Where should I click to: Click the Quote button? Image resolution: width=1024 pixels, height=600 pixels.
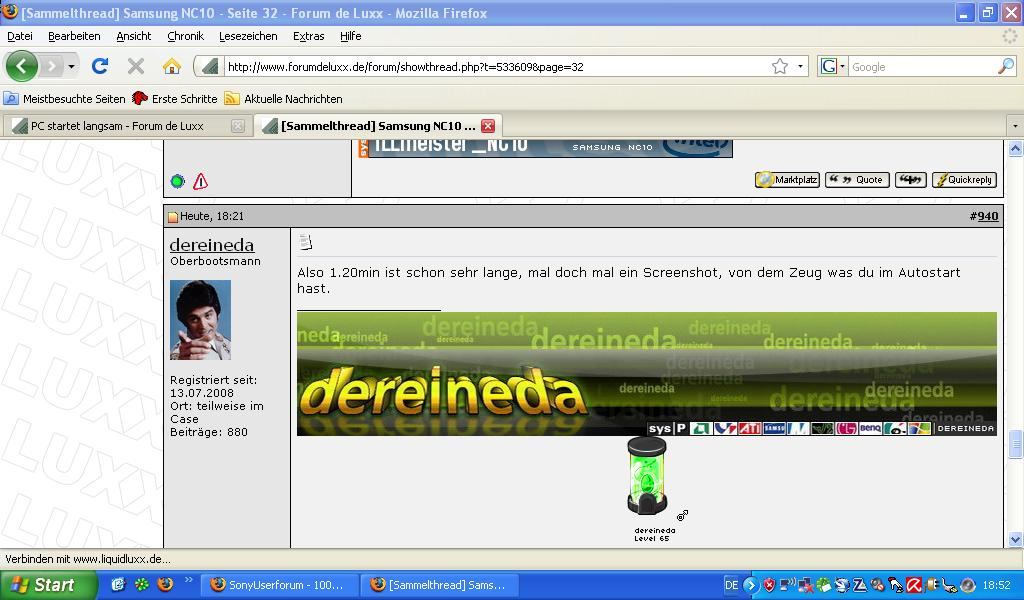tap(857, 180)
